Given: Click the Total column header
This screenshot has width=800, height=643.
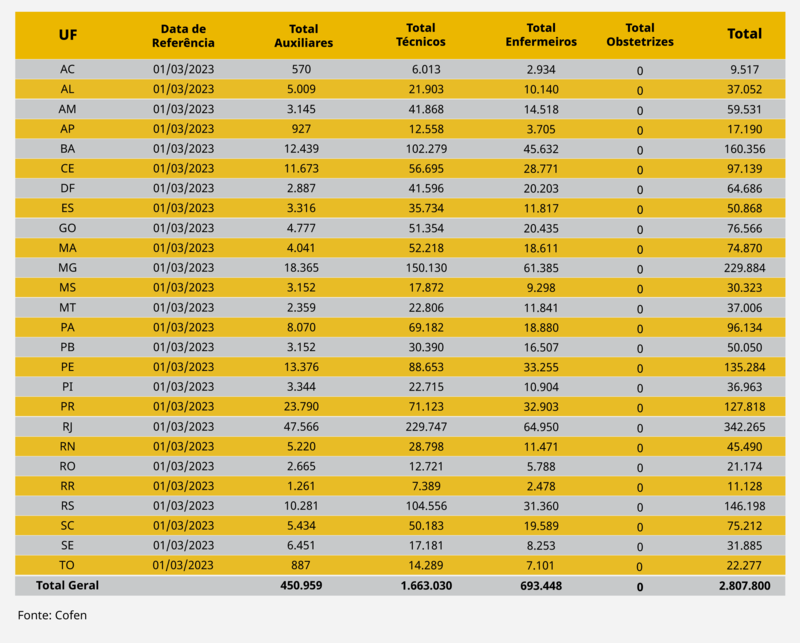Looking at the screenshot, I should coord(744,34).
